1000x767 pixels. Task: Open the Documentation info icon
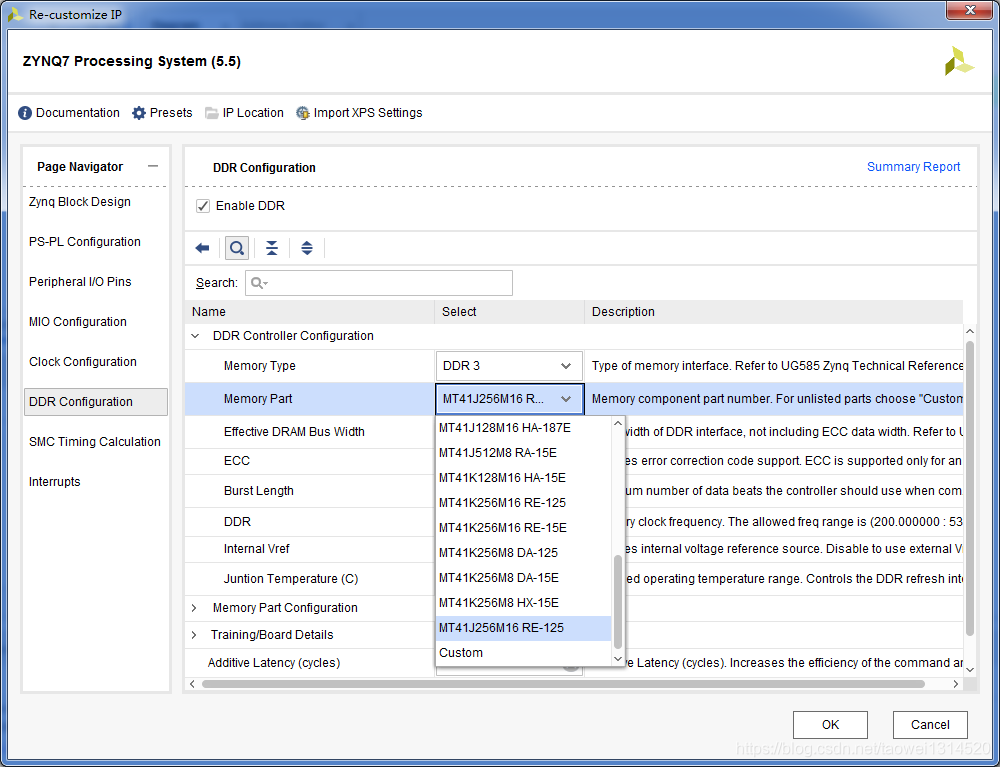tap(25, 113)
